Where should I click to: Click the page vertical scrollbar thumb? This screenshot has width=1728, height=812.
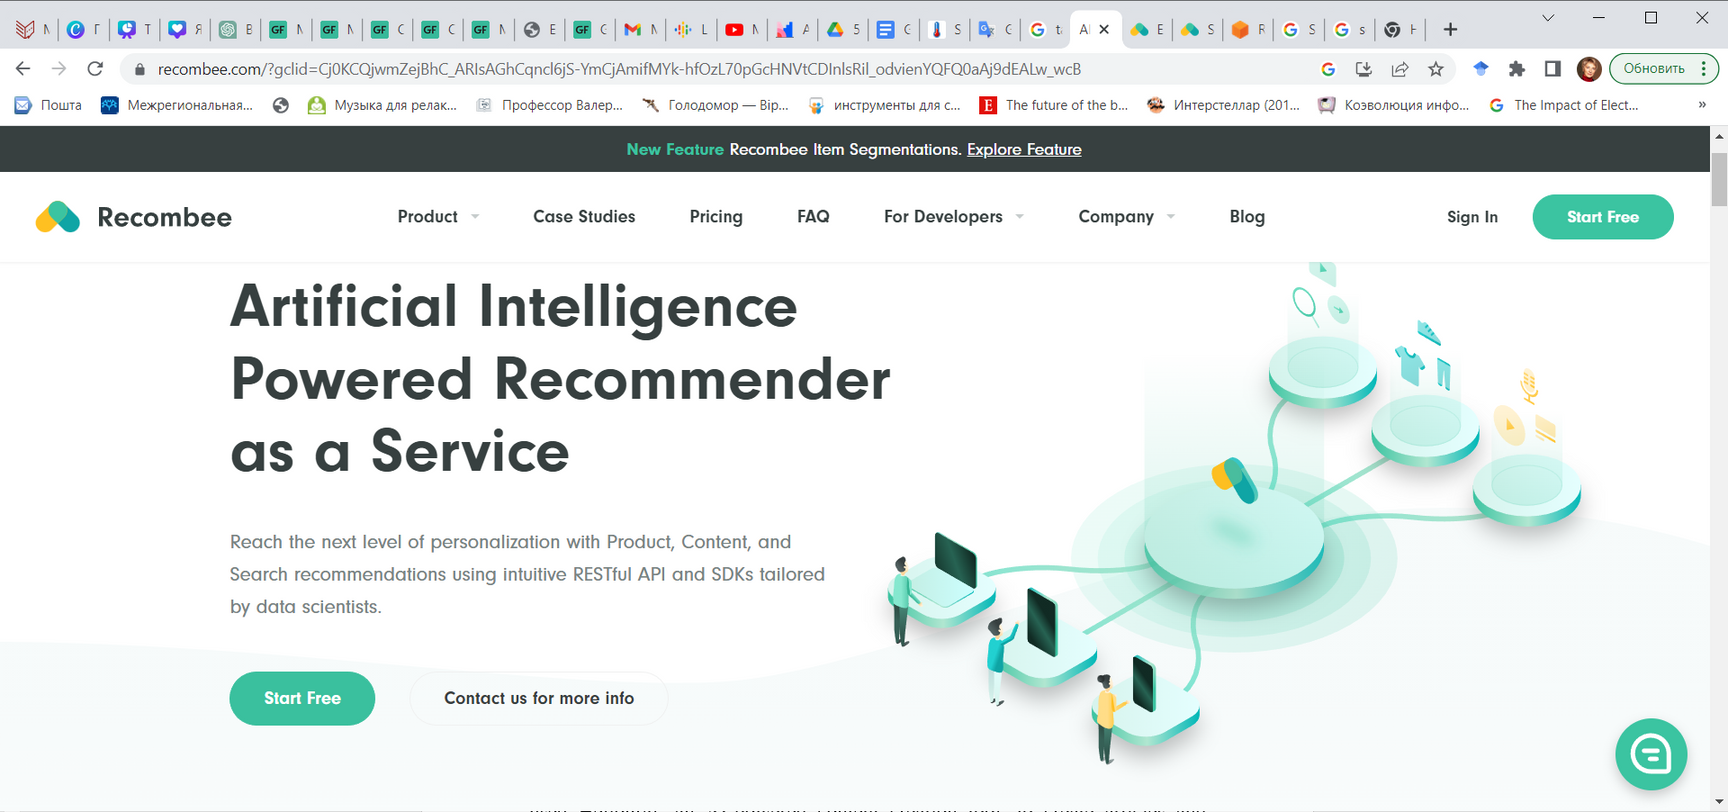(x=1719, y=179)
